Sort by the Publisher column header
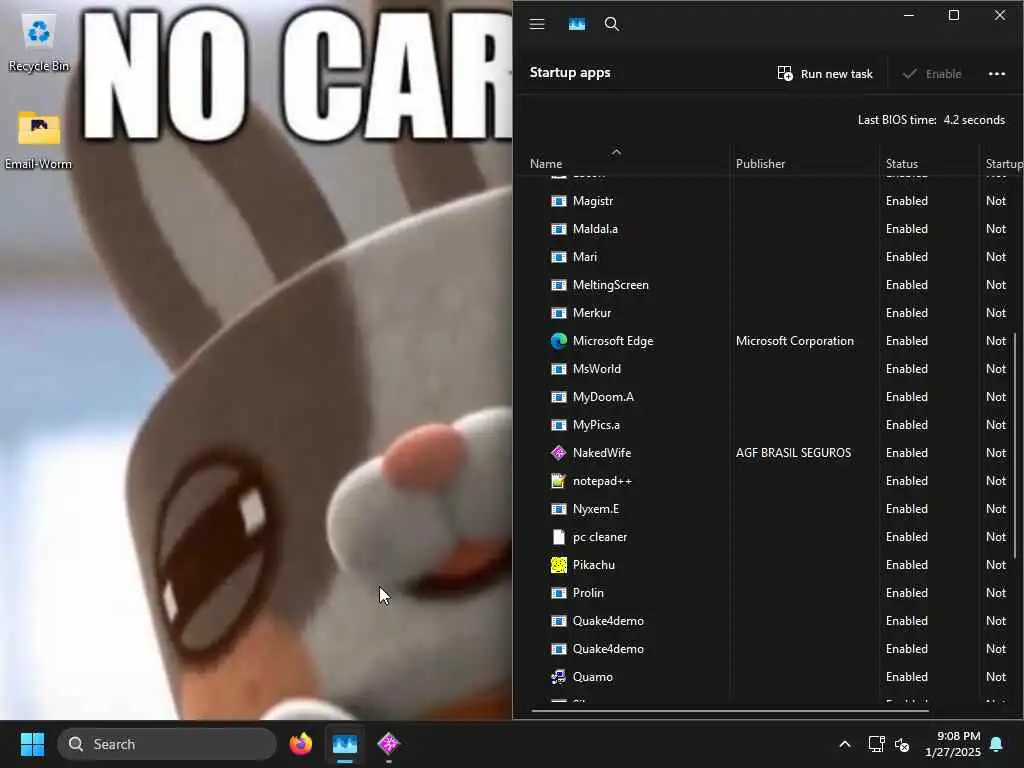This screenshot has width=1024, height=768. point(760,164)
